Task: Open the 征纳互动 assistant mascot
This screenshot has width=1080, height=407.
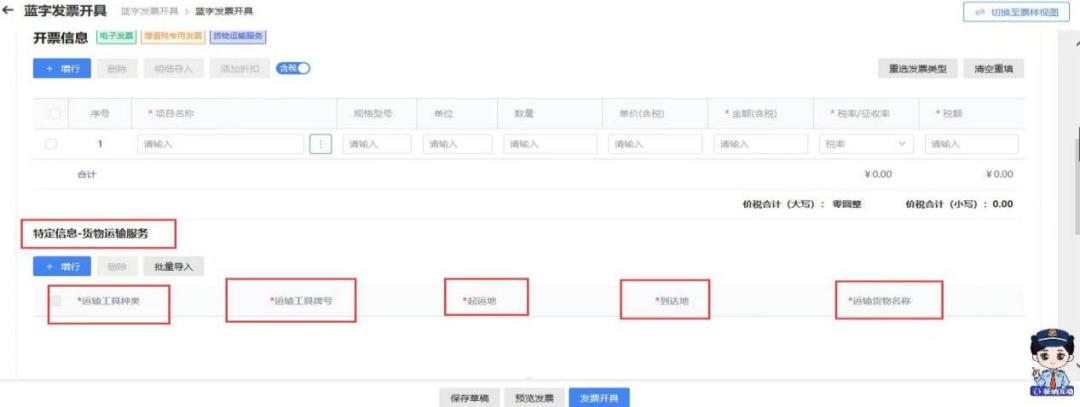Action: tap(1052, 363)
